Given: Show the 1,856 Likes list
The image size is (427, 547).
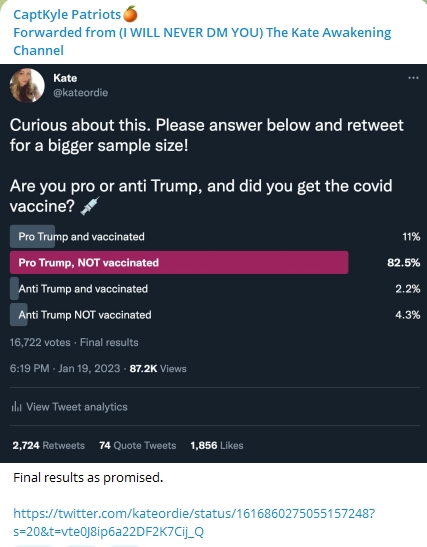Looking at the screenshot, I should coord(217,445).
